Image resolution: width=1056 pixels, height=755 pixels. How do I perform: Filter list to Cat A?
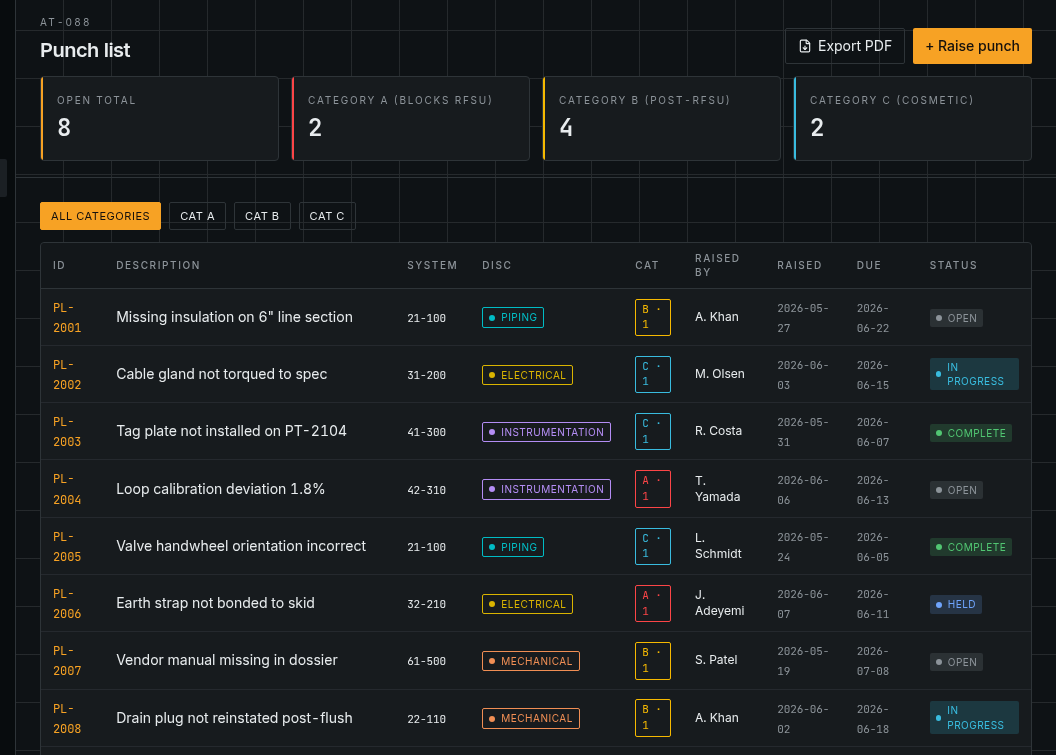(x=197, y=216)
